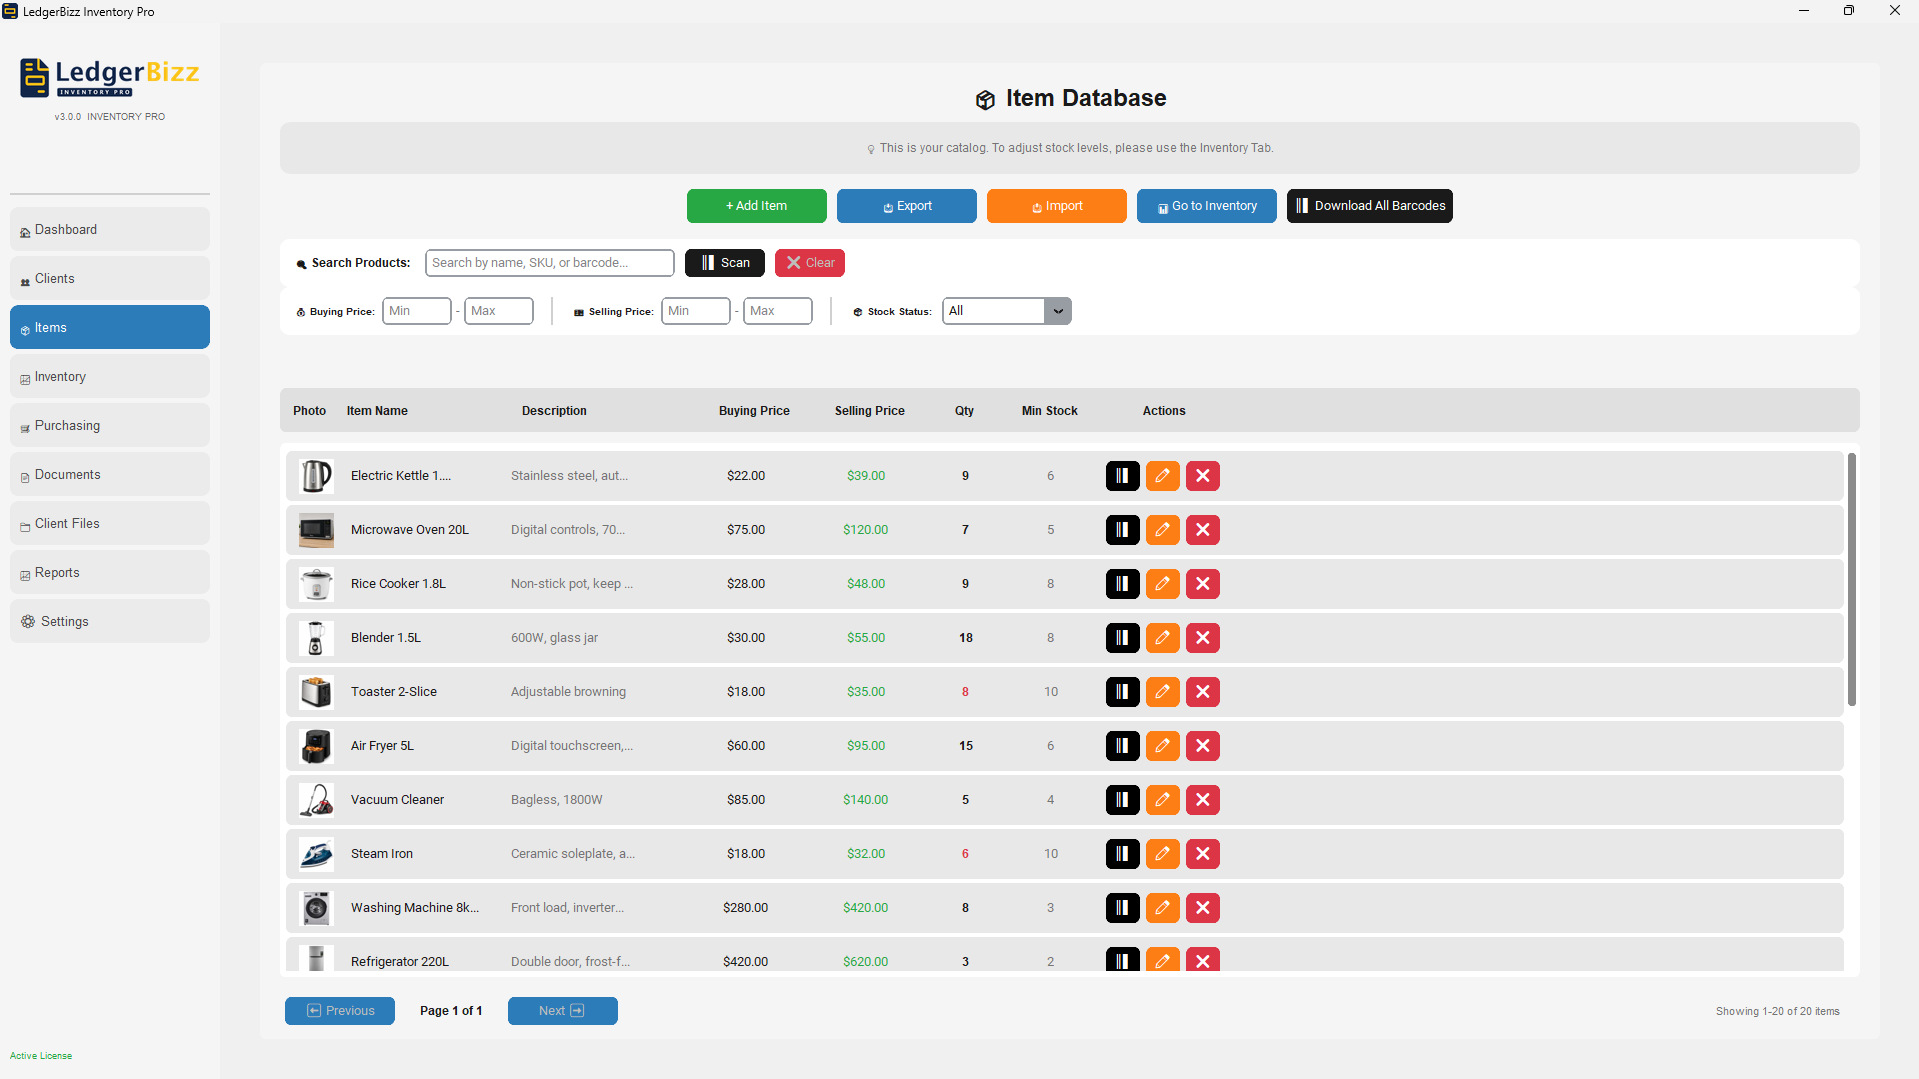
Task: Delete the Microwave Oven 20L item
Action: (x=1202, y=530)
